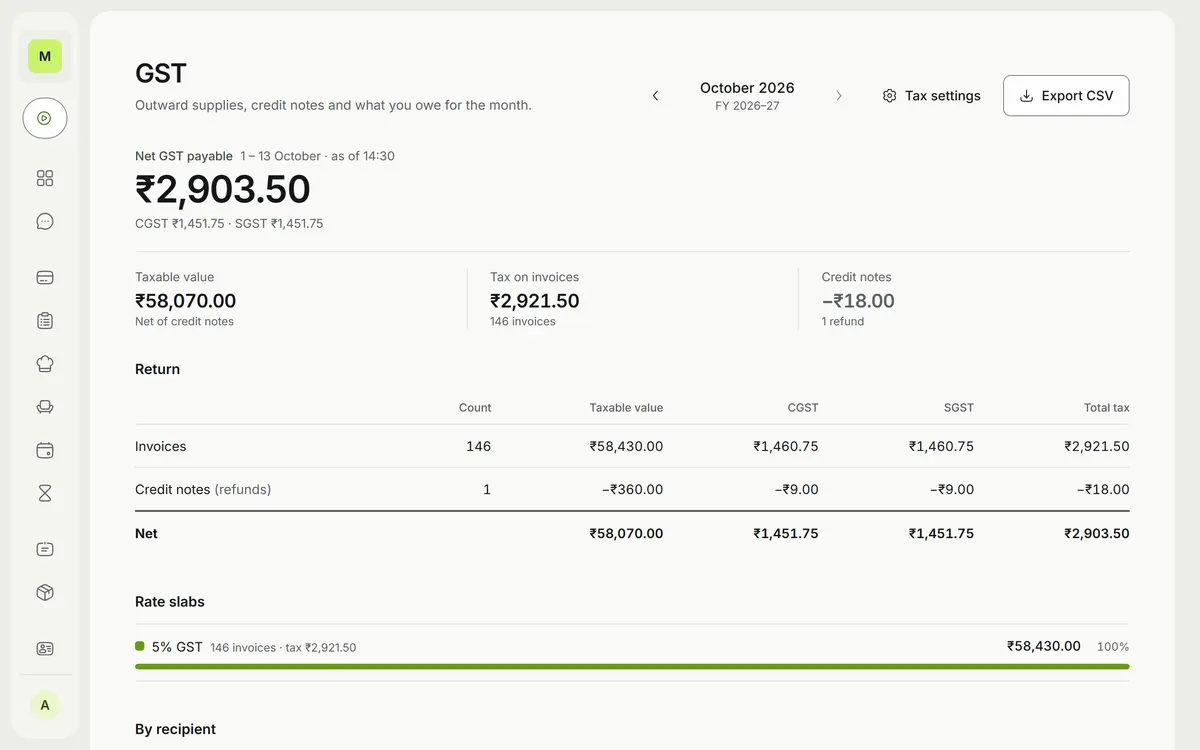This screenshot has width=1200, height=750.
Task: Select the Invoices row label in Return table
Action: click(161, 446)
